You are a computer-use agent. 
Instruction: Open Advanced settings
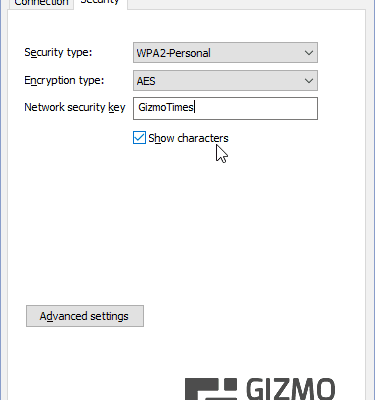click(x=85, y=316)
